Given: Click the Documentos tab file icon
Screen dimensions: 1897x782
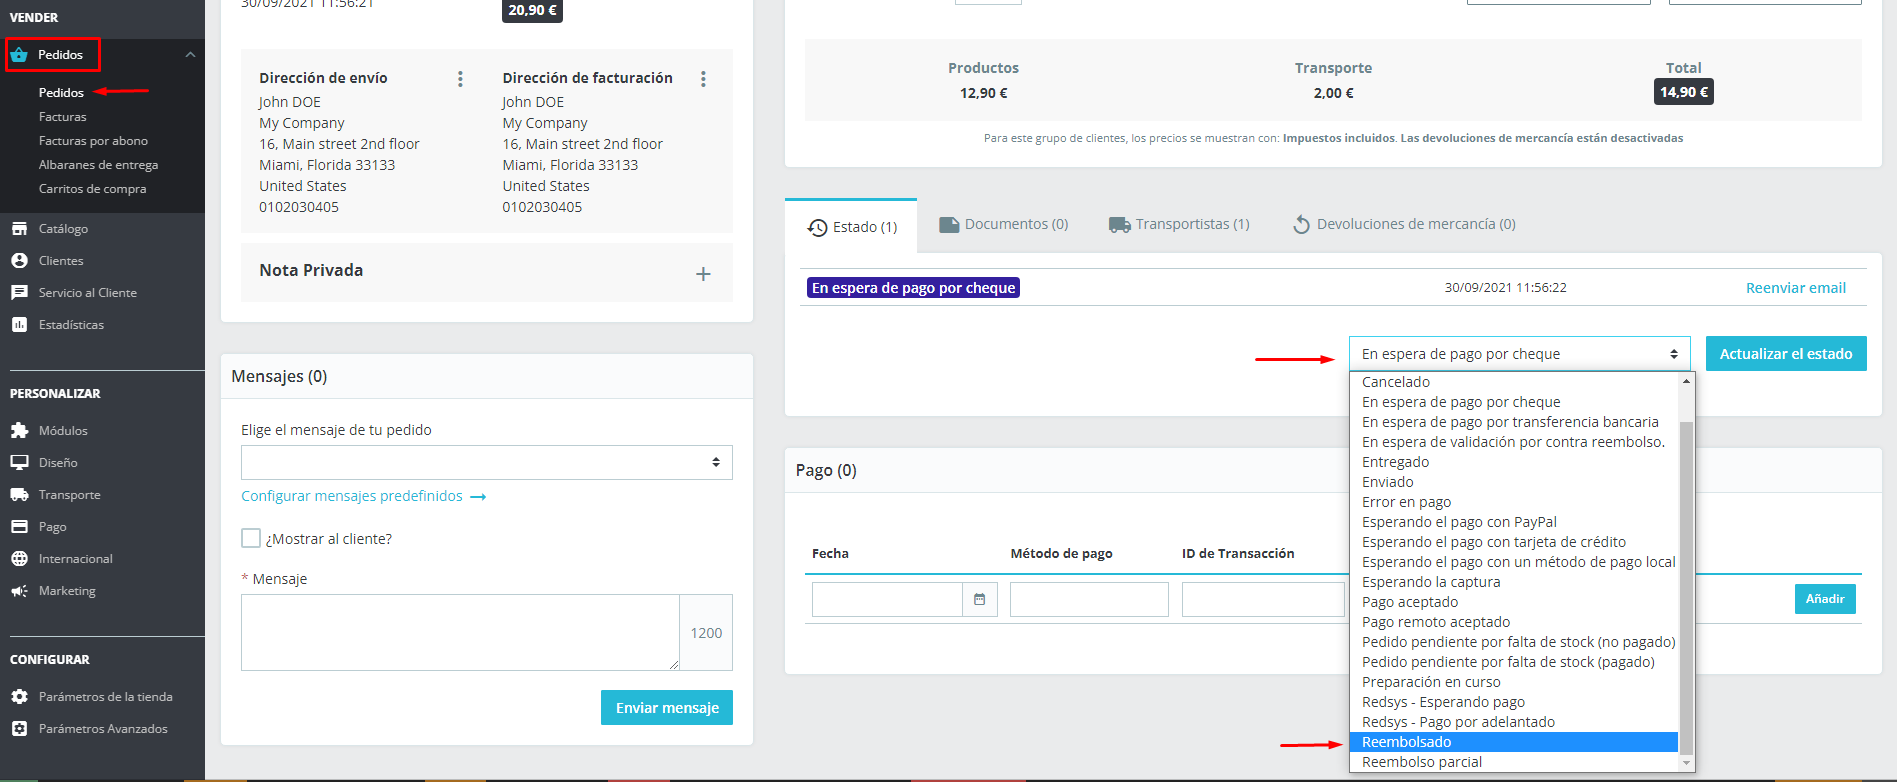Looking at the screenshot, I should [949, 225].
